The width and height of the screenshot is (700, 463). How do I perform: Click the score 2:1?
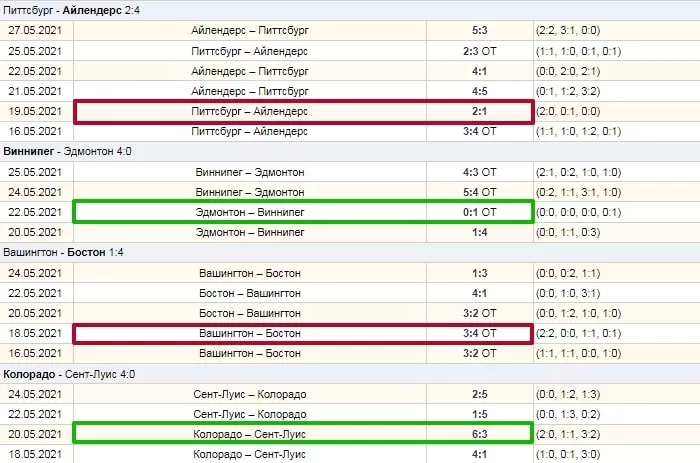pos(479,111)
